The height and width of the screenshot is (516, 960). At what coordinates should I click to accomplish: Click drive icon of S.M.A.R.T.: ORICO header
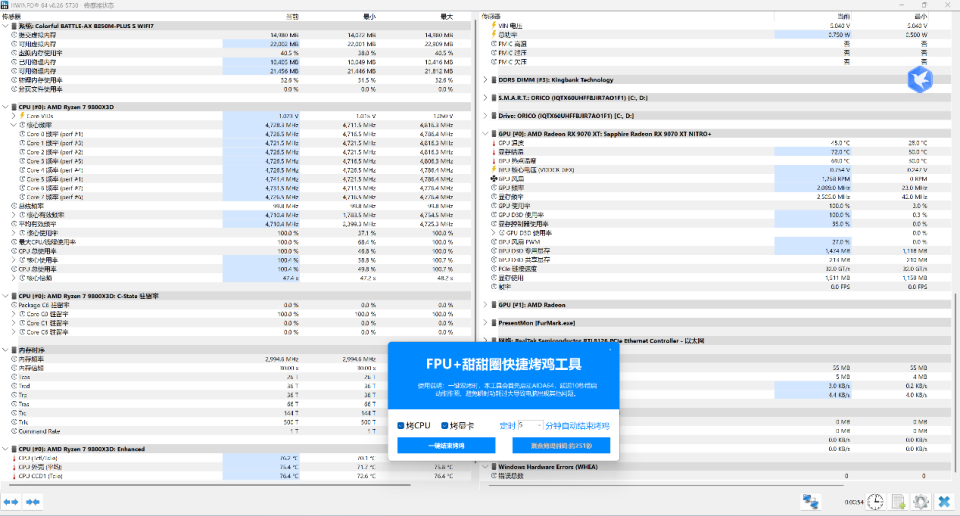click(493, 98)
